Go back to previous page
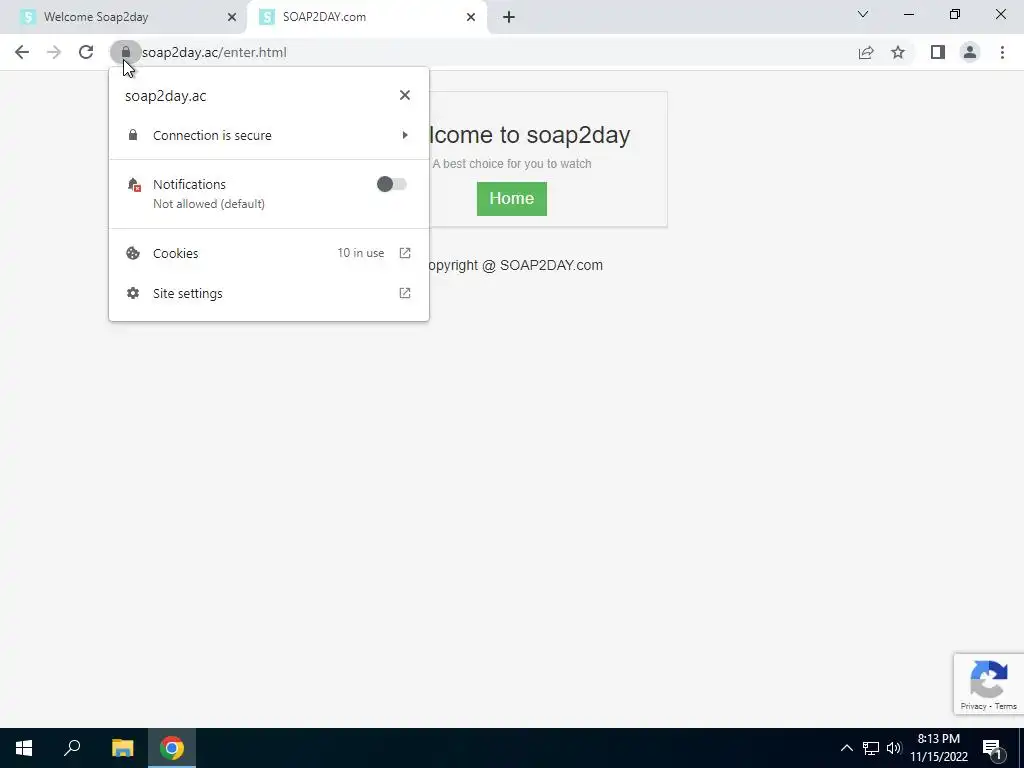The height and width of the screenshot is (768, 1024). [22, 52]
